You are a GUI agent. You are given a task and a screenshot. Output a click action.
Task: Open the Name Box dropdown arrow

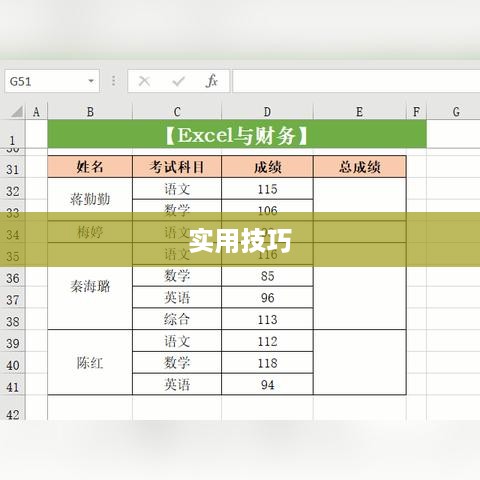[x=91, y=81]
